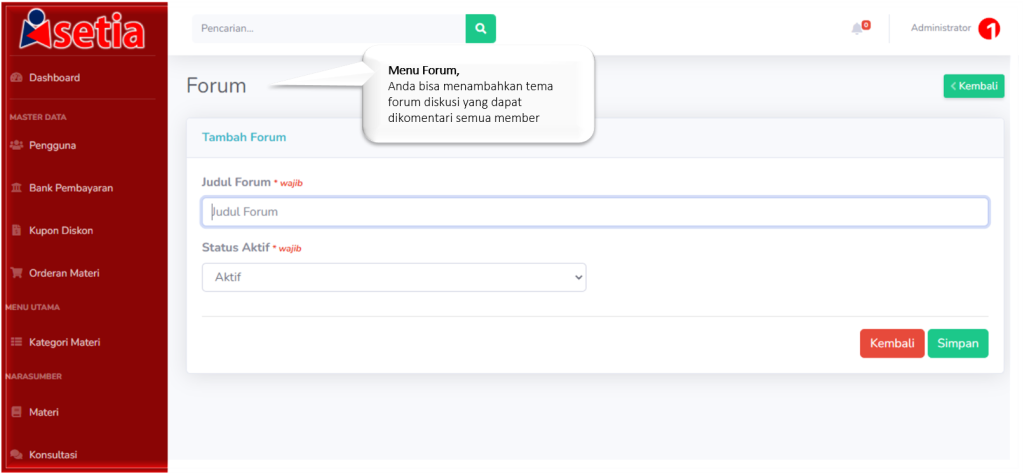Click the Kupon Diskon document icon
Image resolution: width=1024 pixels, height=474 pixels.
coord(17,230)
